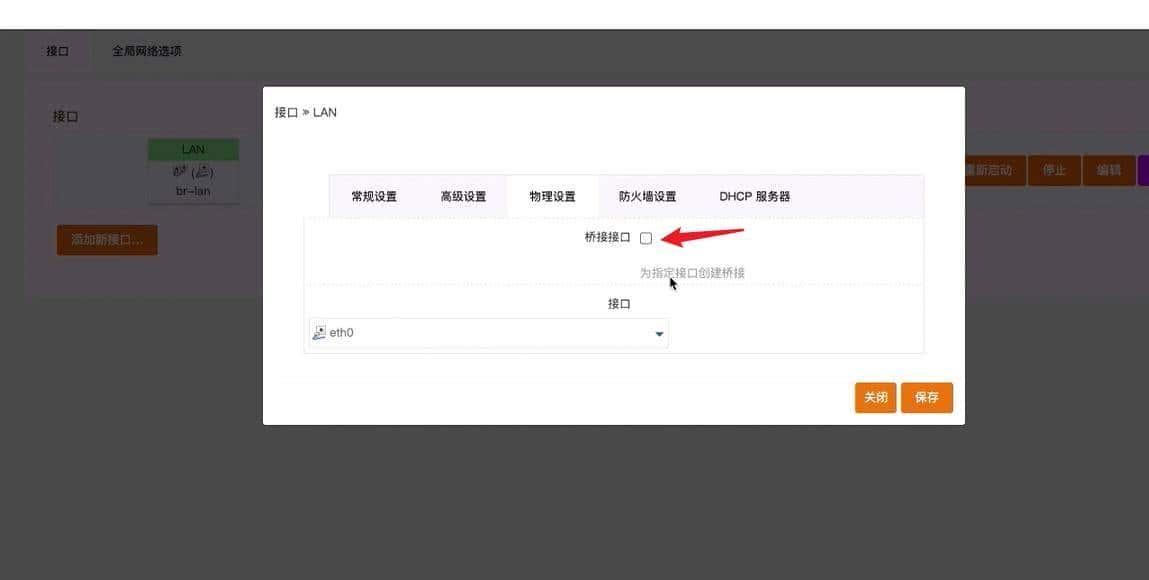Select the 物理设置 tab
The image size is (1149, 580).
(x=553, y=196)
